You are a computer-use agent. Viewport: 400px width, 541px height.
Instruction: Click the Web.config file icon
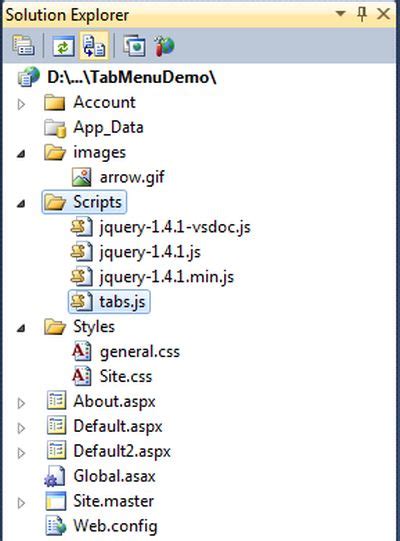[x=55, y=525]
